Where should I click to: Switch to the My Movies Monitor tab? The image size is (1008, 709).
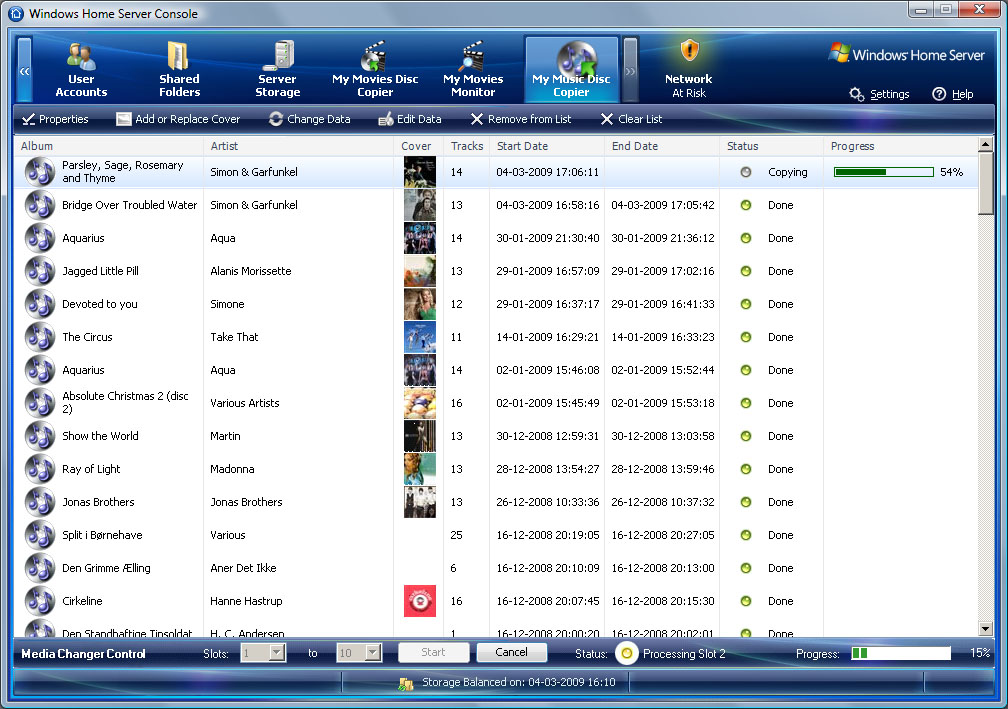pos(473,70)
